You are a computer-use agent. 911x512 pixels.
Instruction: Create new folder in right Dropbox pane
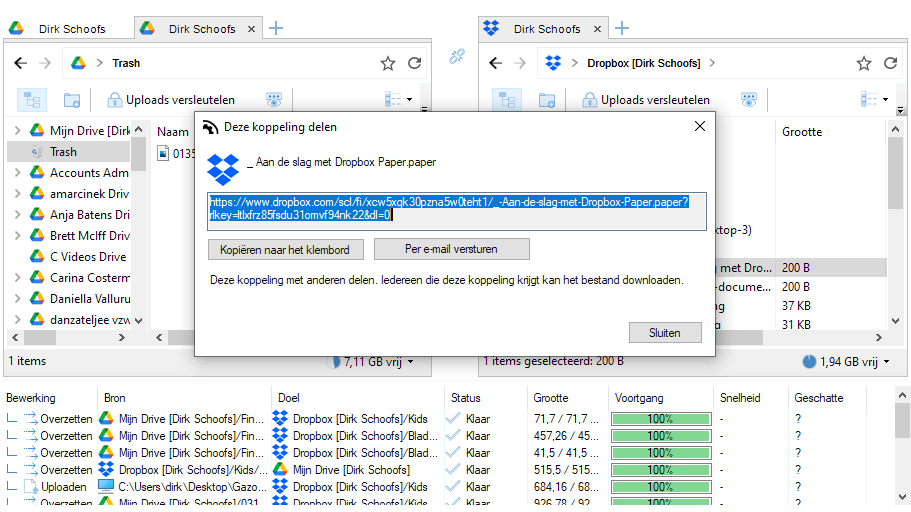[x=547, y=100]
